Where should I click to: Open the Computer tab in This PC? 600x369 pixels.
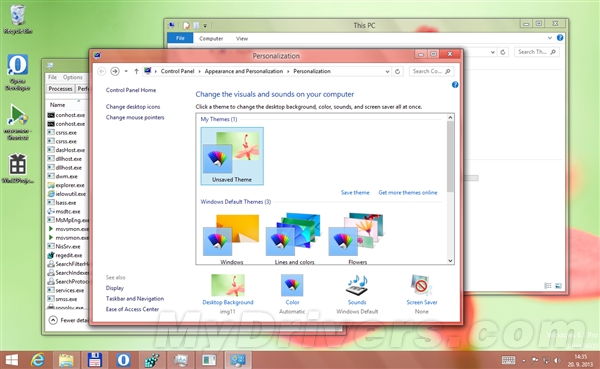pyautogui.click(x=211, y=38)
